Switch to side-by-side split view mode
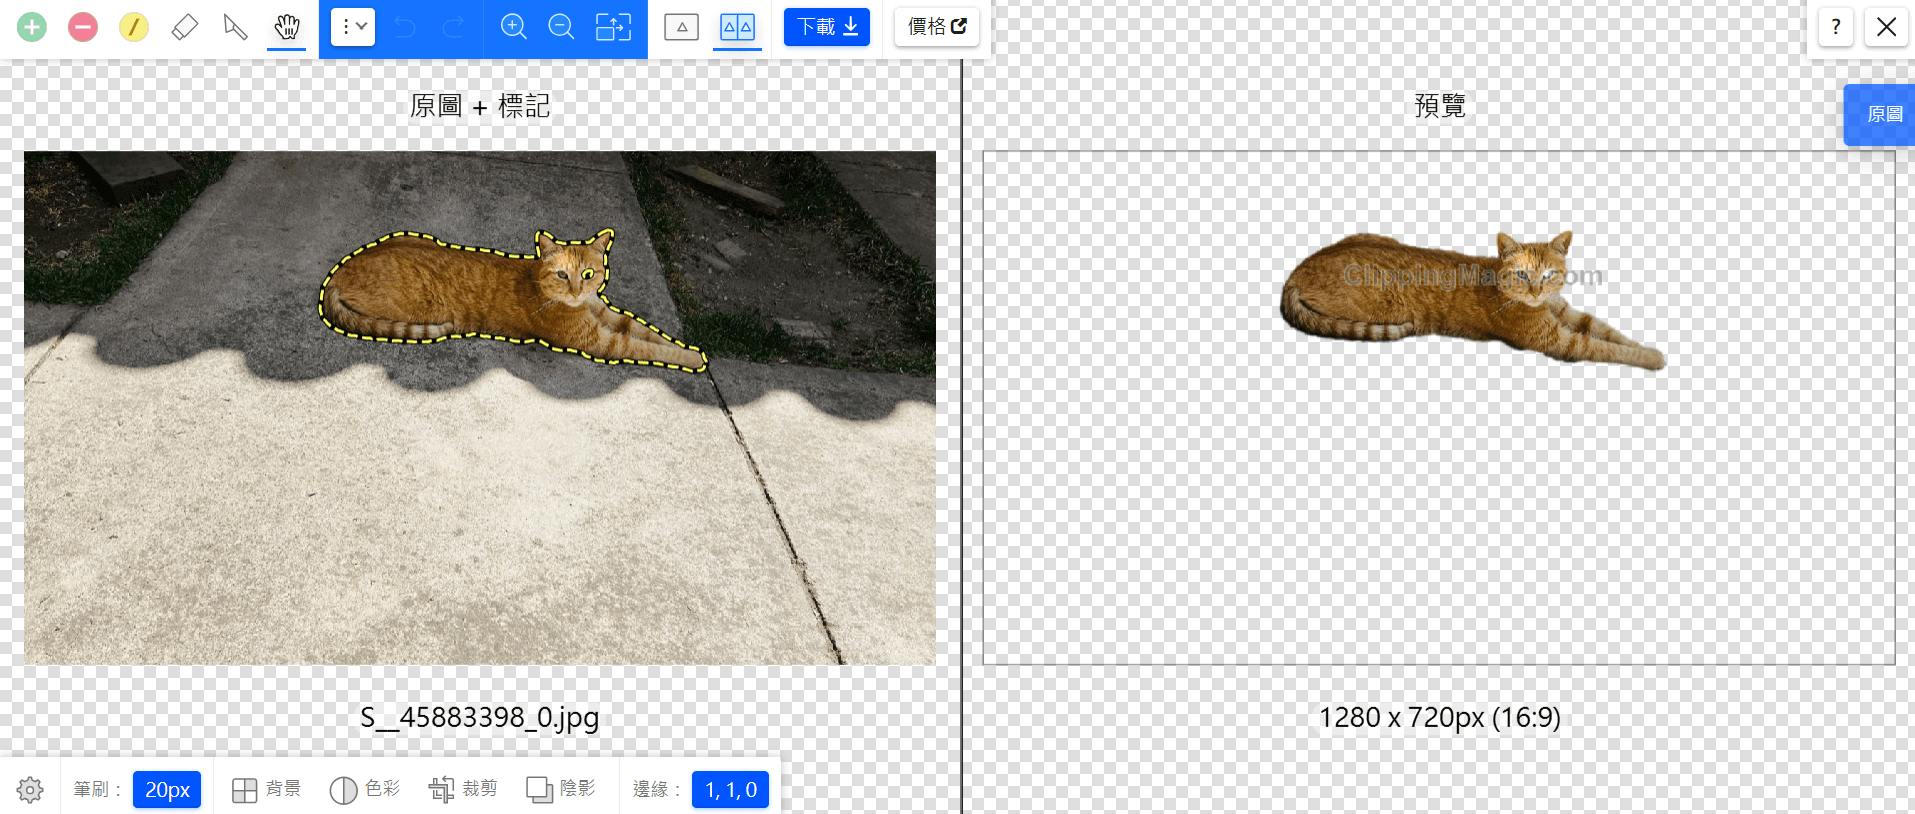1915x814 pixels. coord(738,27)
